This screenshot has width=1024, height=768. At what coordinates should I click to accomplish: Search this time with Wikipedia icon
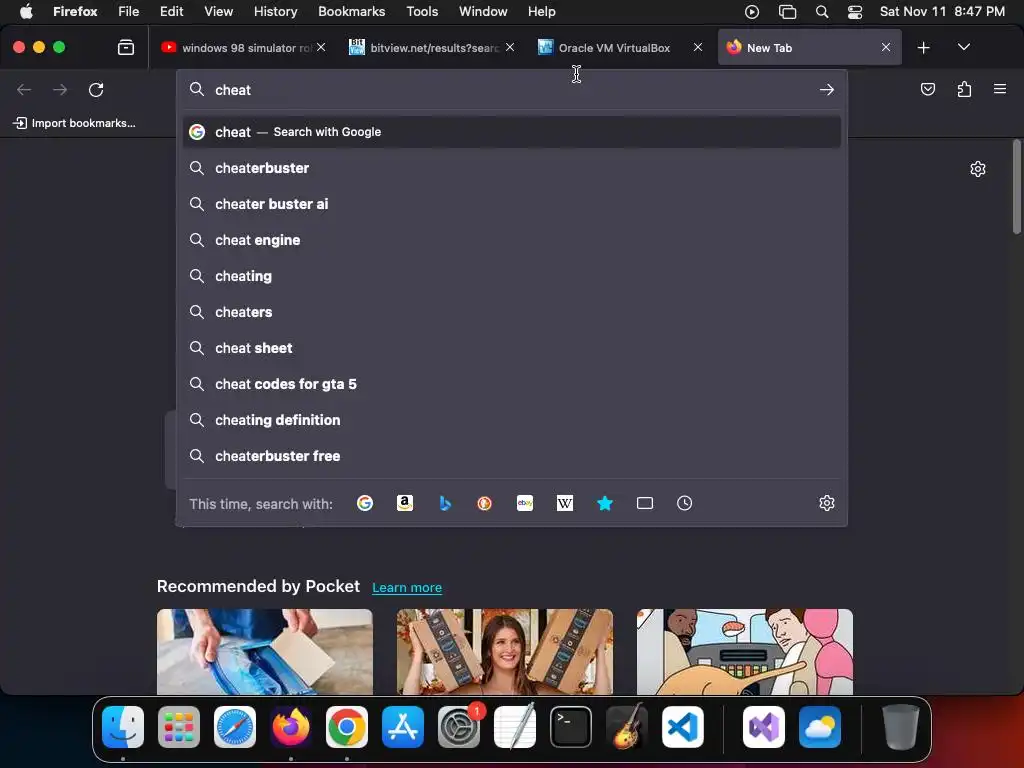(x=565, y=503)
